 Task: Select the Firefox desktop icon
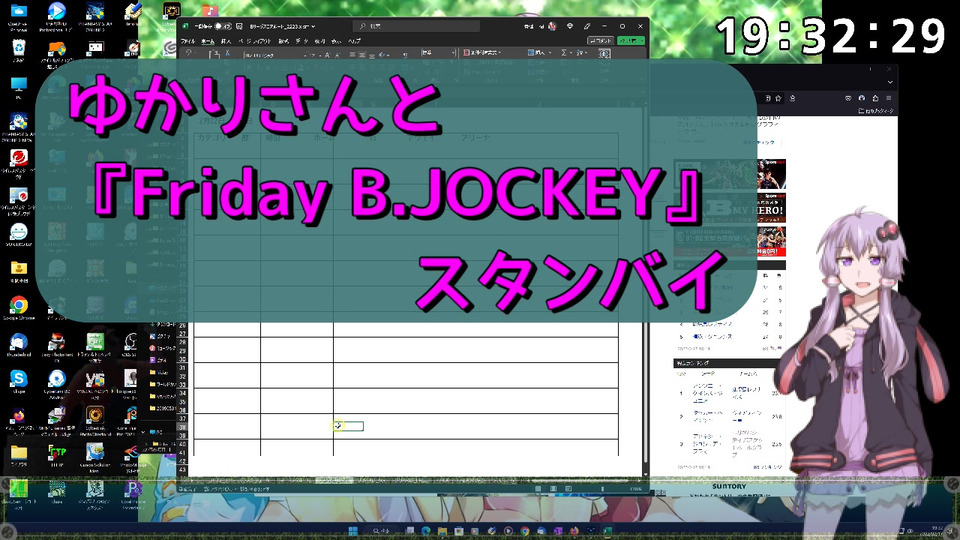click(18, 421)
